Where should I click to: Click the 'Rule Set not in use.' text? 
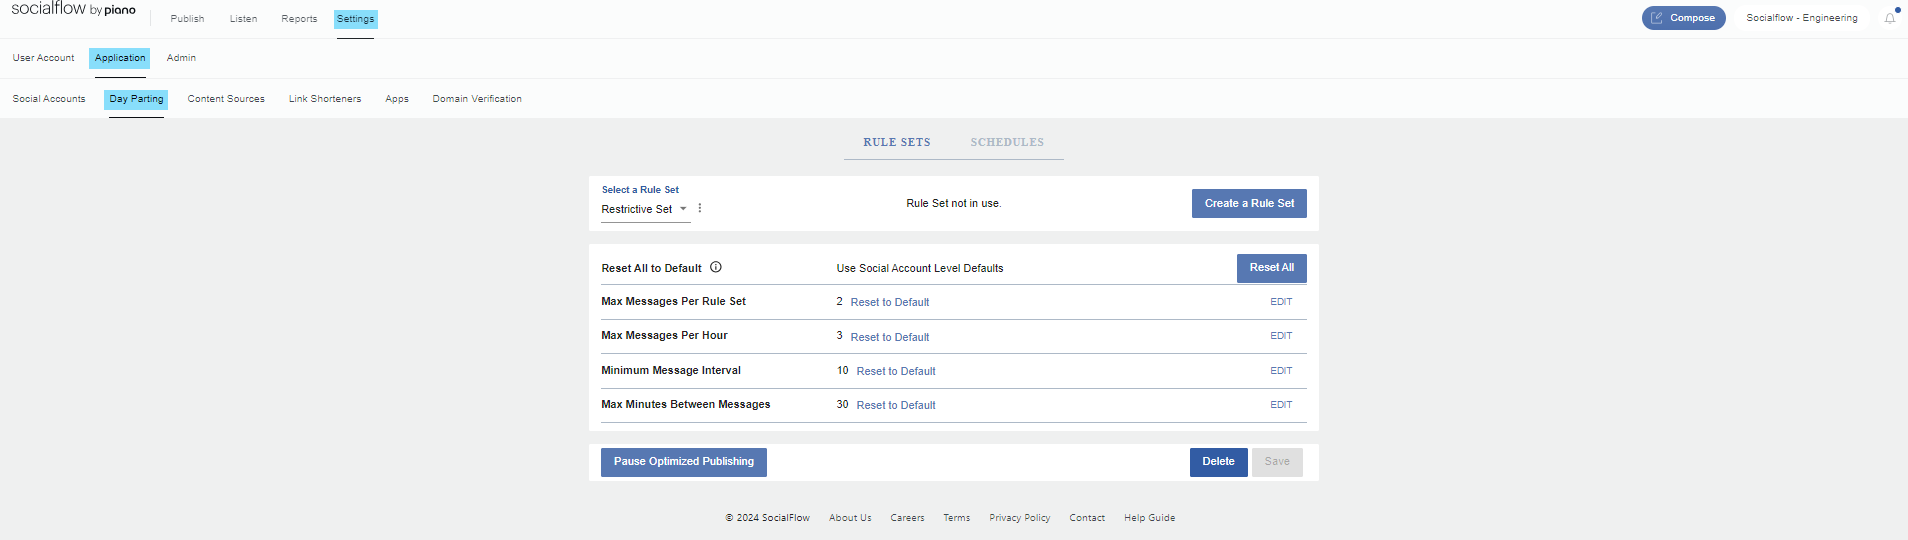pyautogui.click(x=953, y=203)
